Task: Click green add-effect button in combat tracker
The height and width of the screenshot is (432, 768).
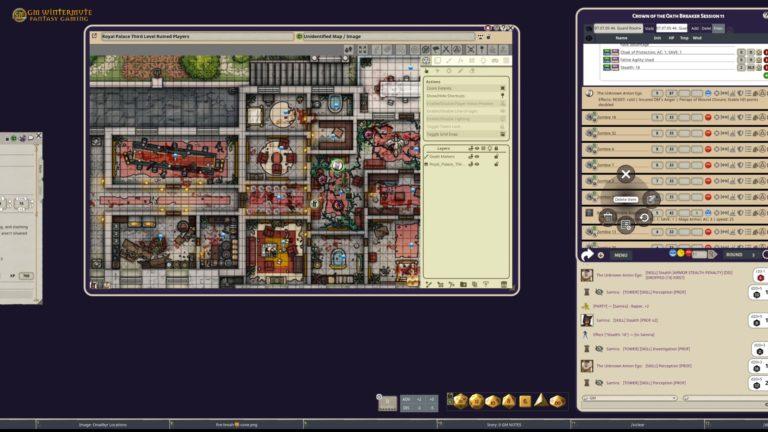Action: pos(766,75)
